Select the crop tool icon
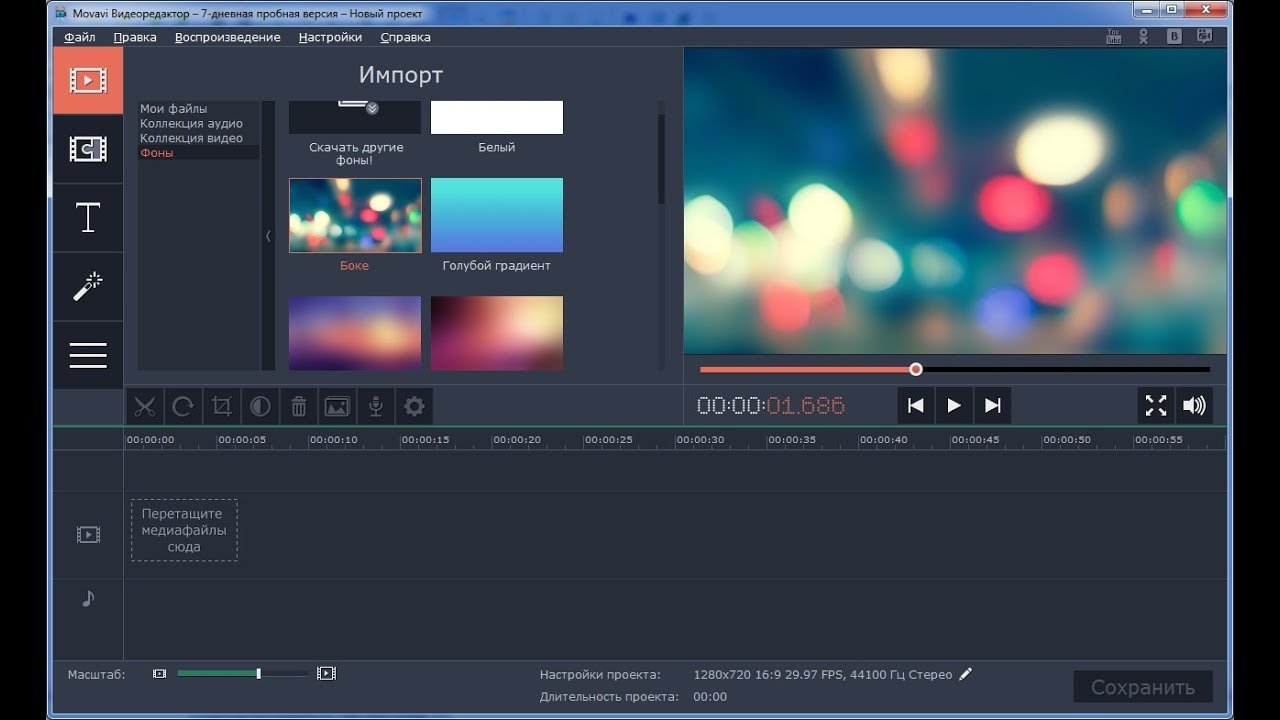This screenshot has width=1280, height=720. 222,406
